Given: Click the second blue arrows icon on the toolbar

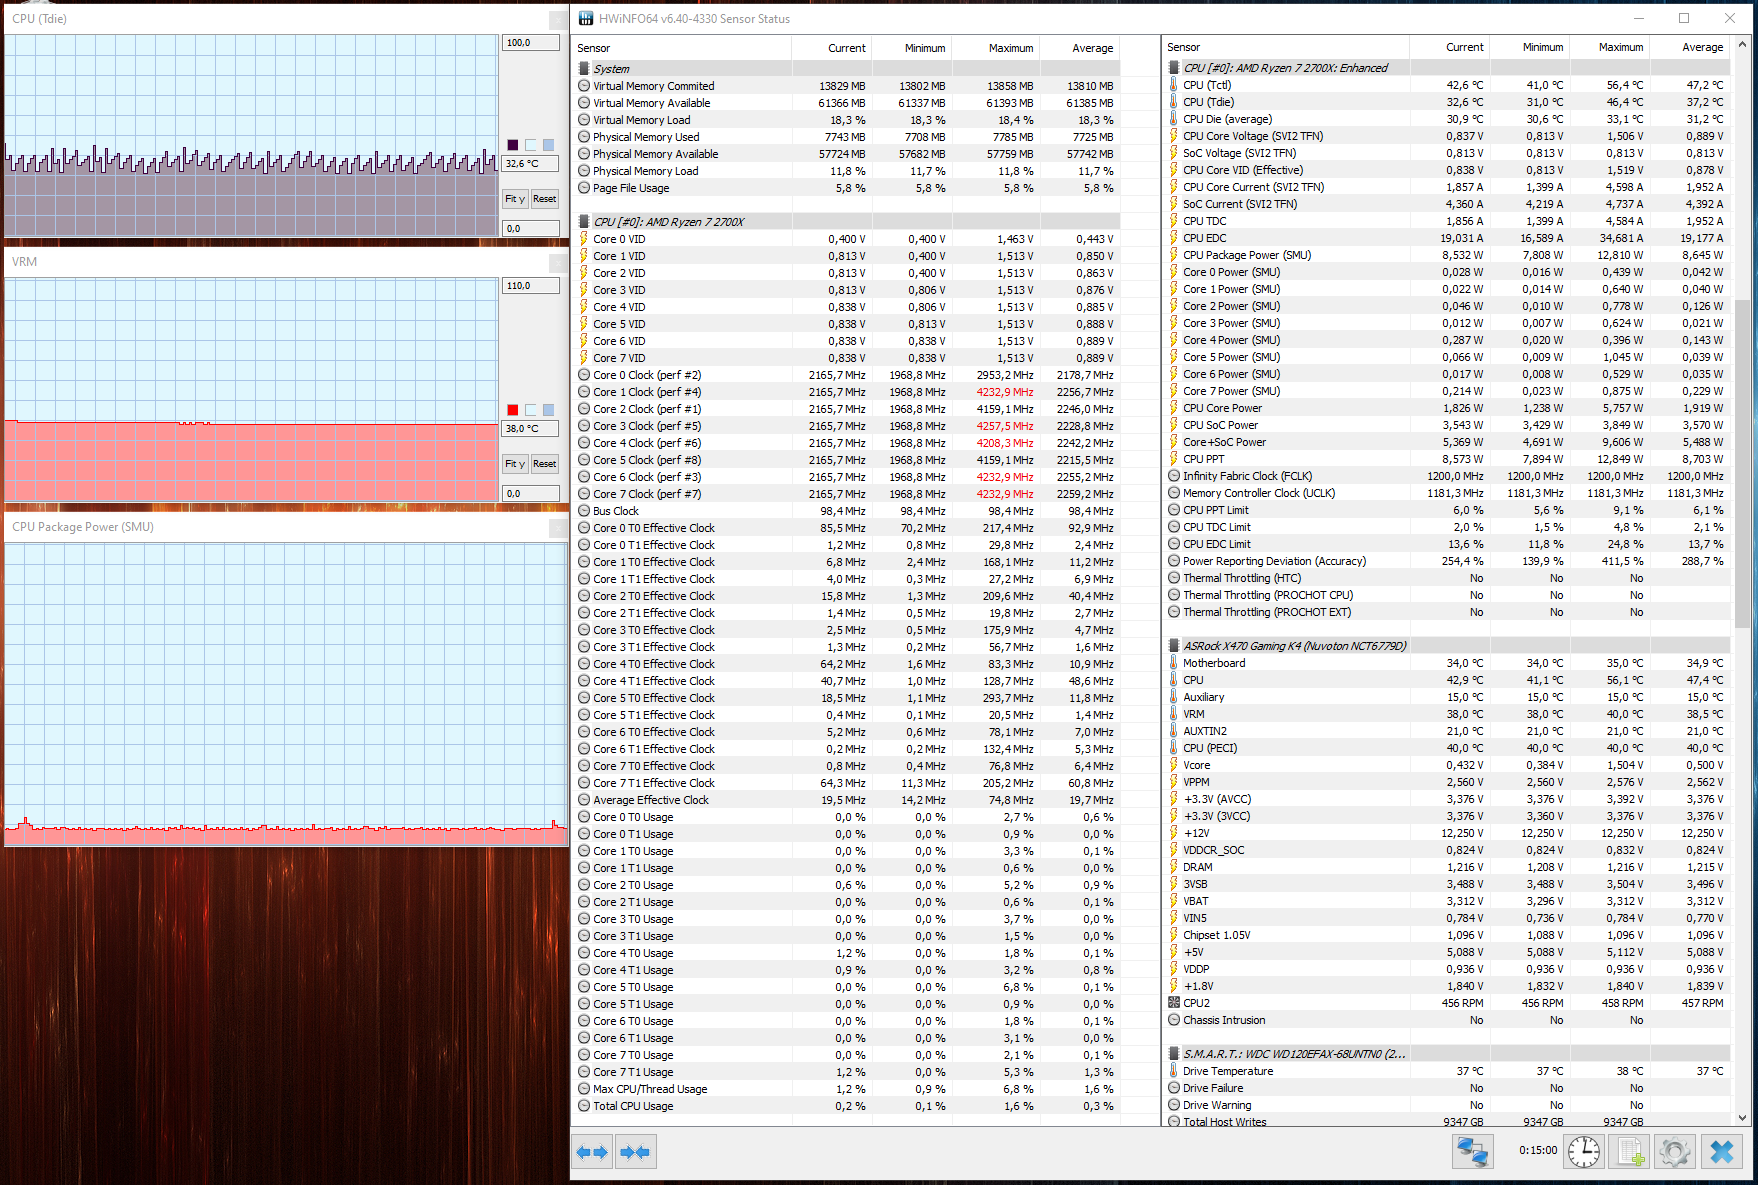Looking at the screenshot, I should click(635, 1151).
